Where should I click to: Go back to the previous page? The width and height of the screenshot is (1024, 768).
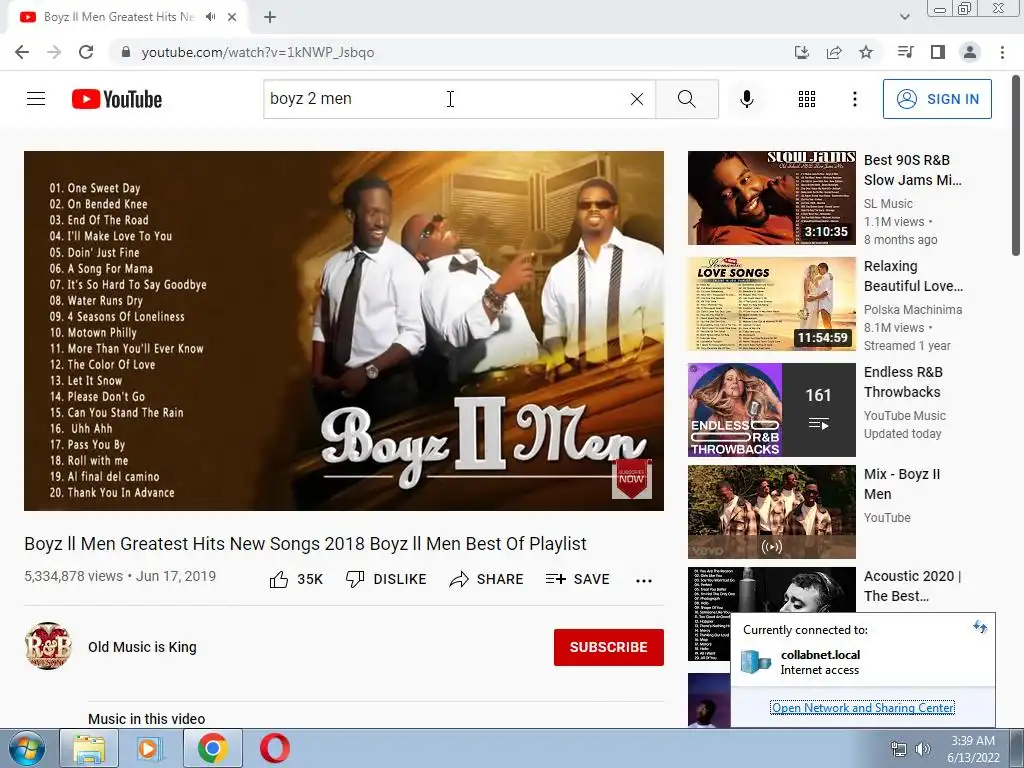click(22, 52)
